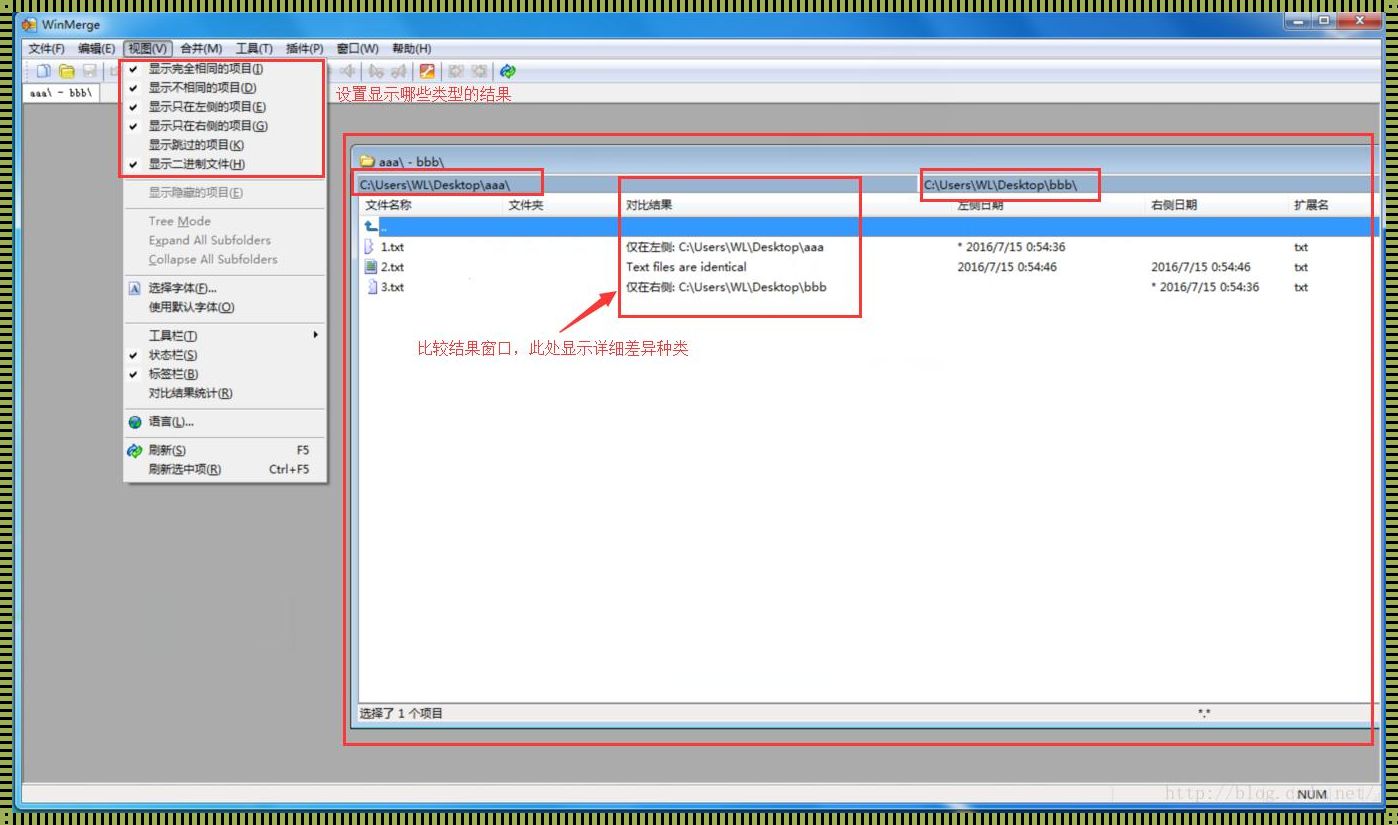
Task: Click grayed Expand All Subfolders entry
Action: (225, 240)
